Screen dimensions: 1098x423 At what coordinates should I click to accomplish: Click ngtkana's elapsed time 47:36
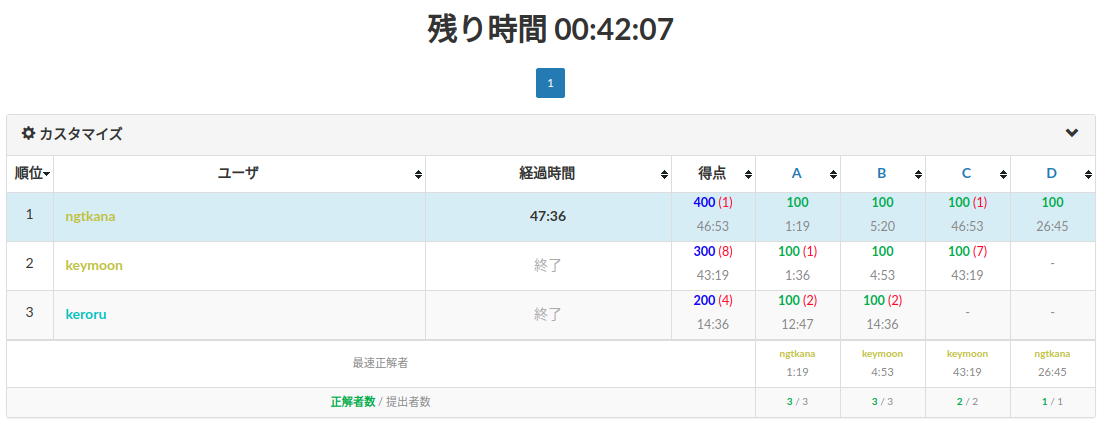548,216
